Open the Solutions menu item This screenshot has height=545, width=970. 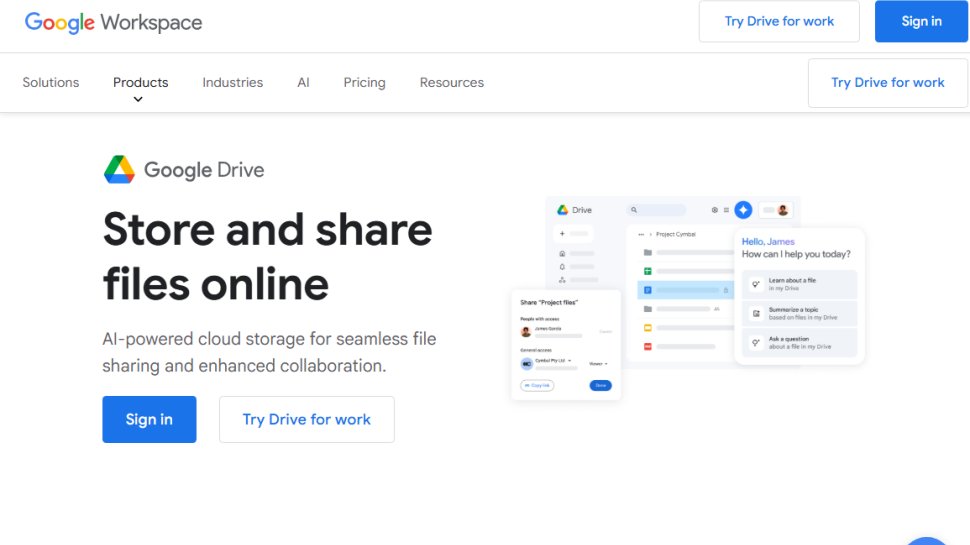[51, 82]
